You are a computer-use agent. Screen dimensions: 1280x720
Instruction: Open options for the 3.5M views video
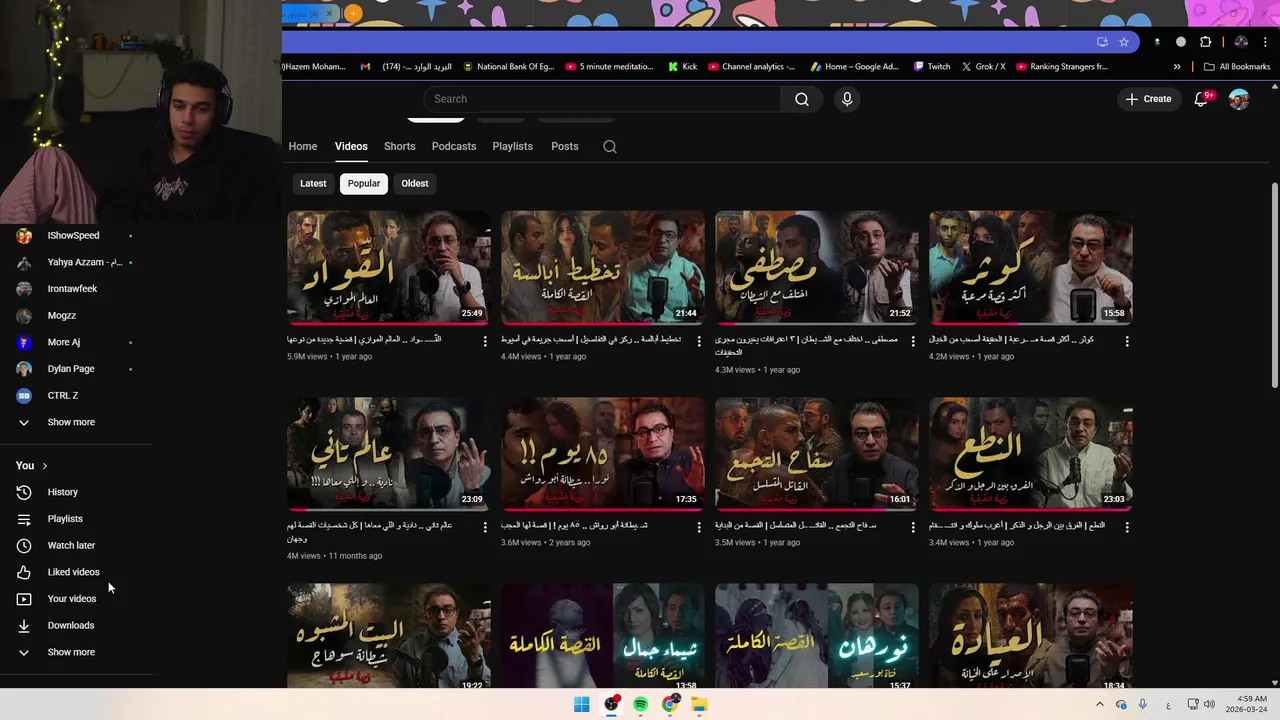tap(913, 527)
